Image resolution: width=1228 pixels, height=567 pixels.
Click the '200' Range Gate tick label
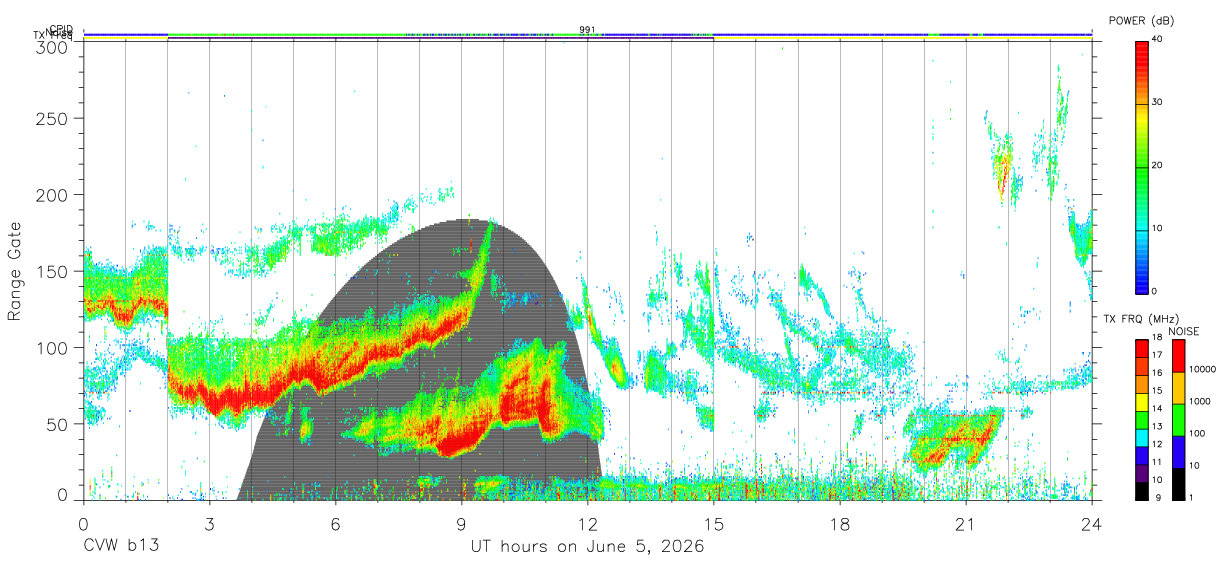coord(51,194)
